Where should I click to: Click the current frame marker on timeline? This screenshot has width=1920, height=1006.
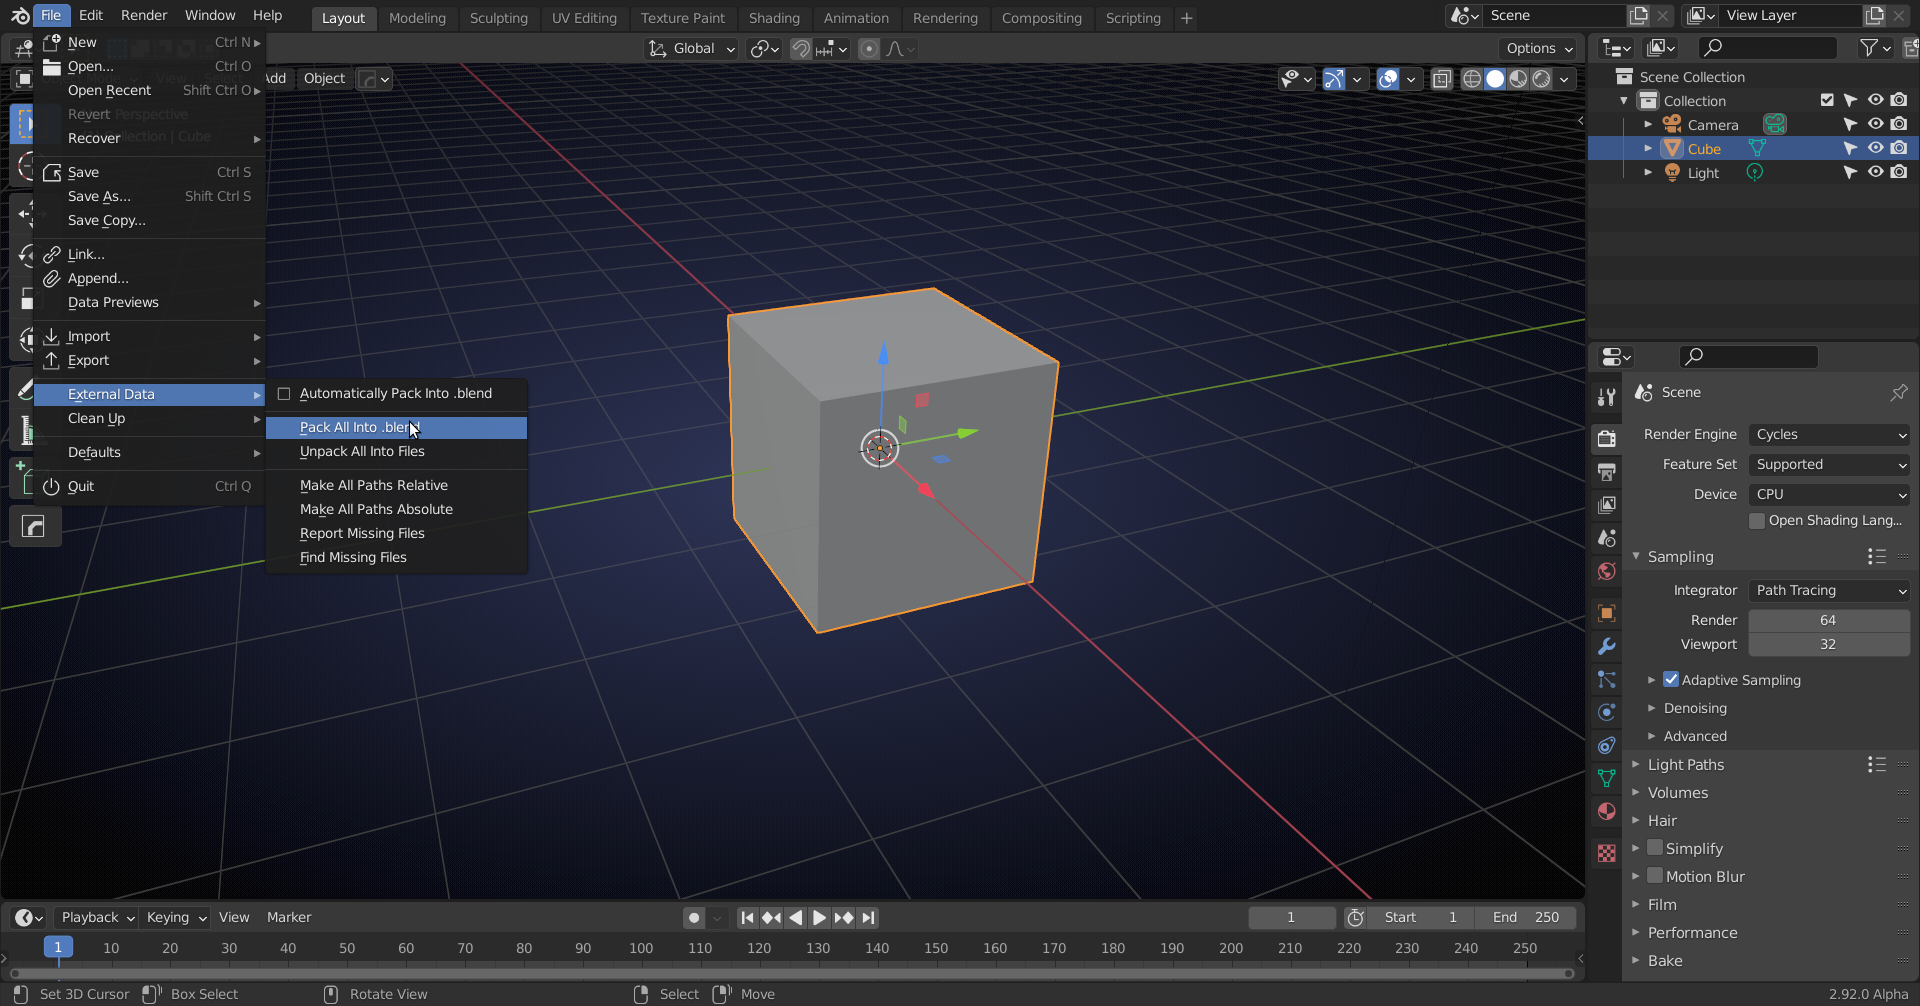[x=58, y=948]
